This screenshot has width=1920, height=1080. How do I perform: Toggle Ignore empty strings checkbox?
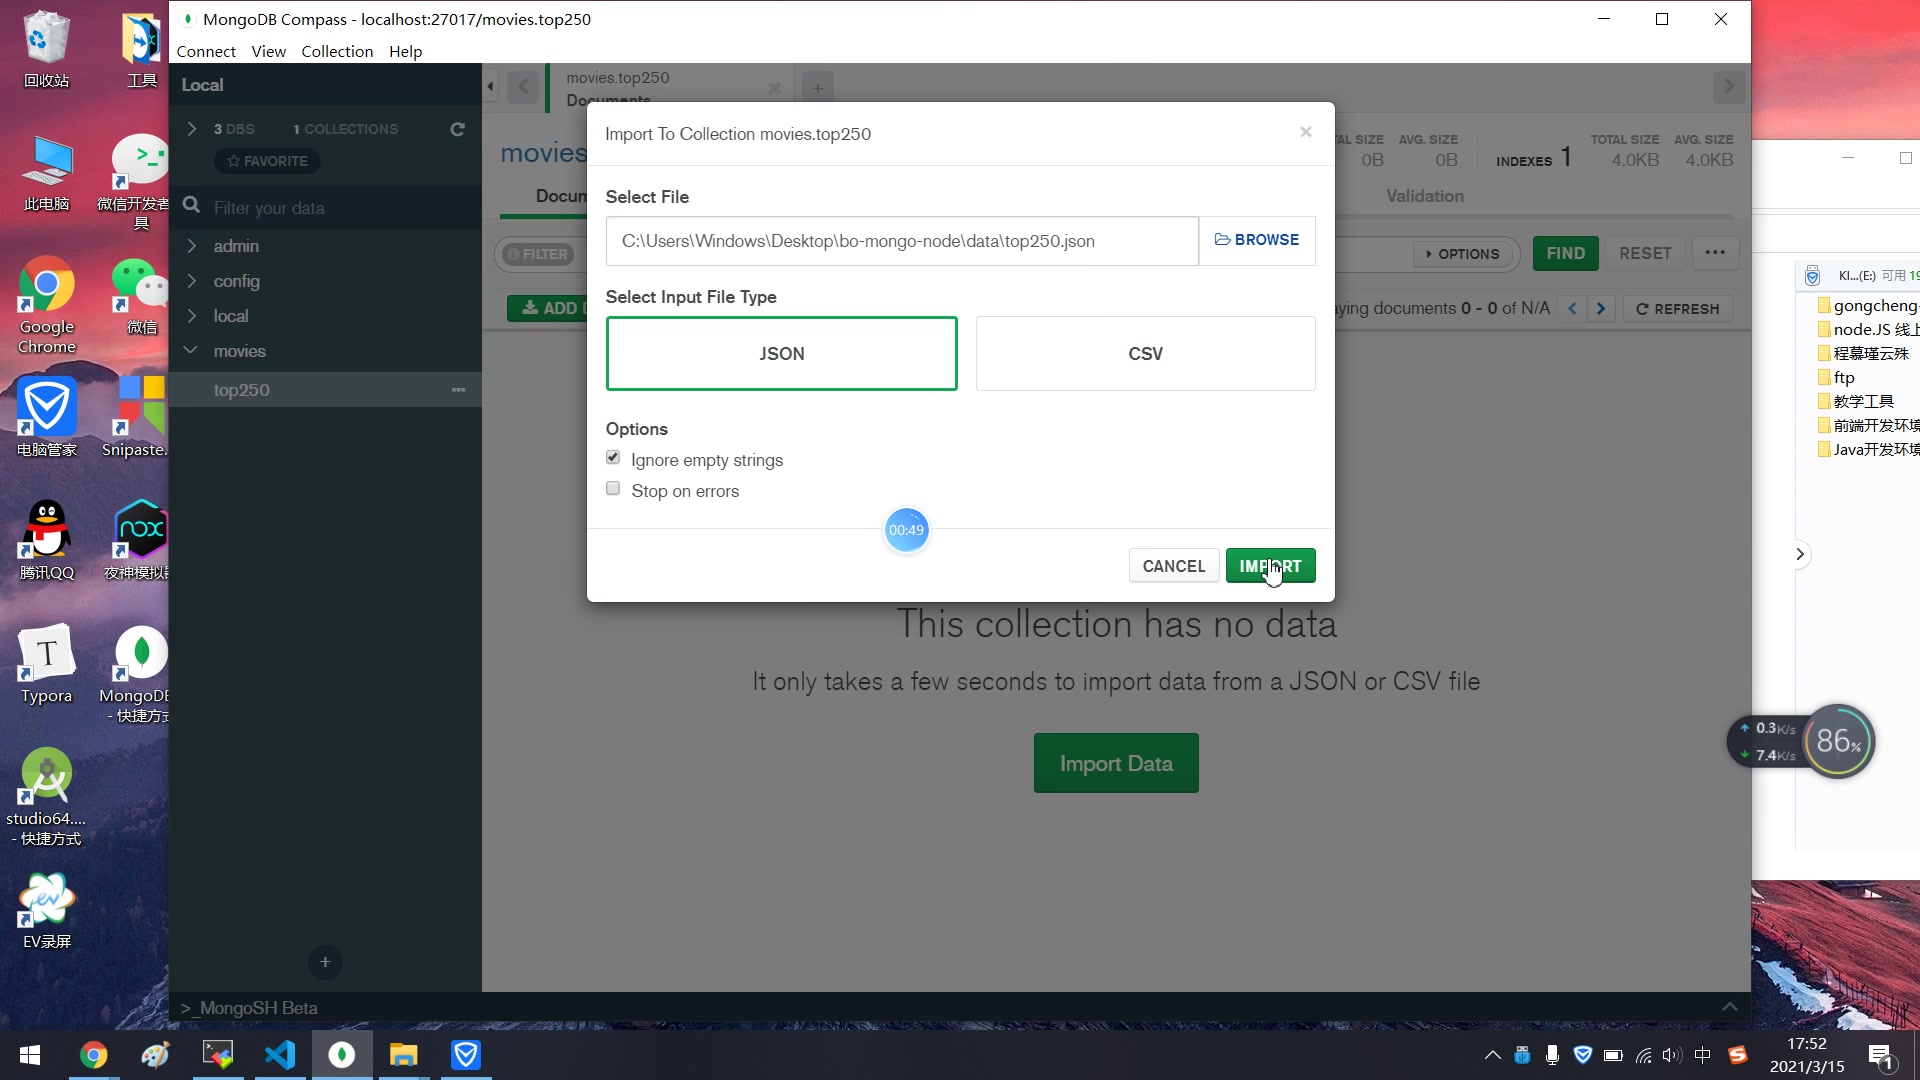pos(615,458)
